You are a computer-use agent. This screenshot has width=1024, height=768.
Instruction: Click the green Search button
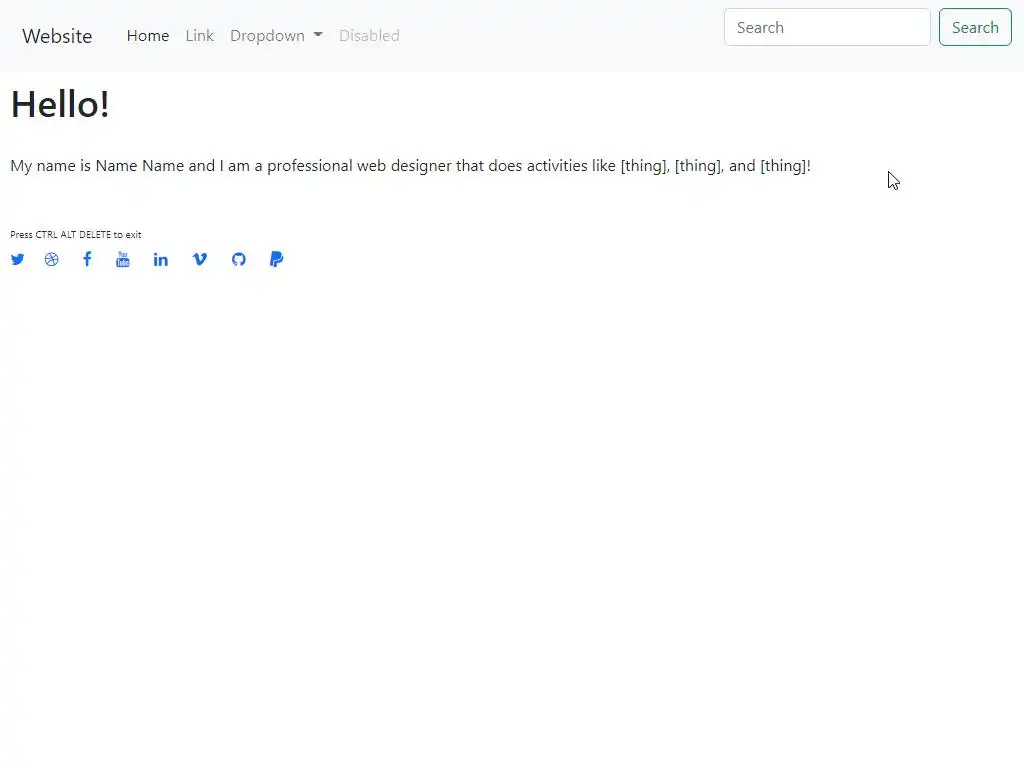coord(975,27)
